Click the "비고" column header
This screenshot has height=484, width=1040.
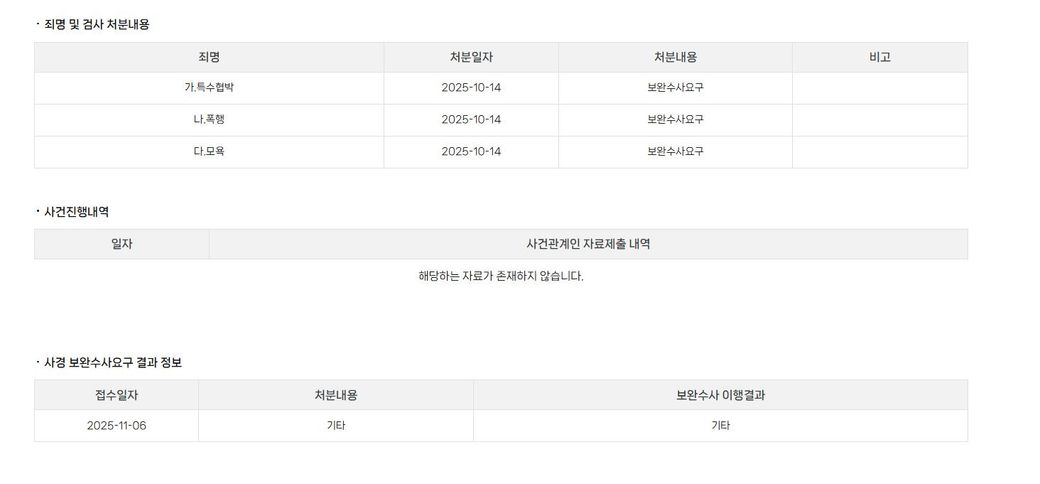click(879, 57)
